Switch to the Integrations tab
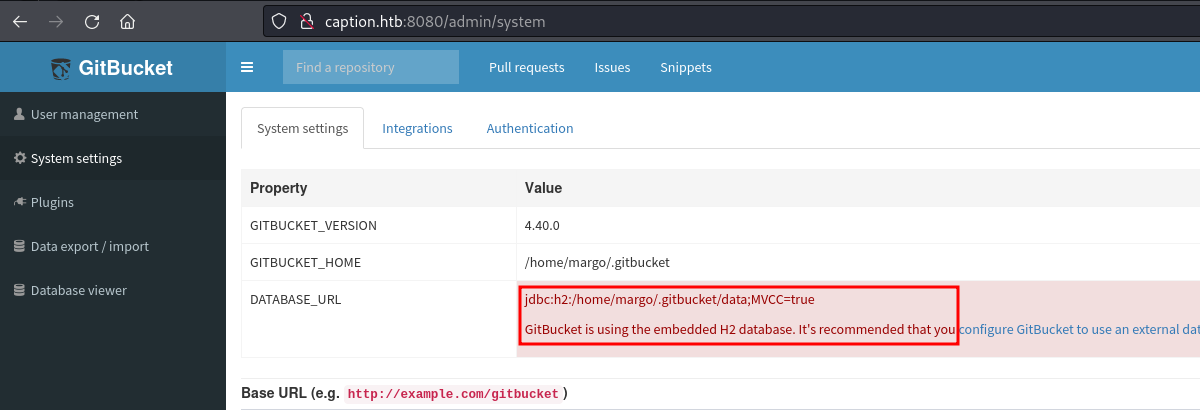1200x410 pixels. [417, 128]
